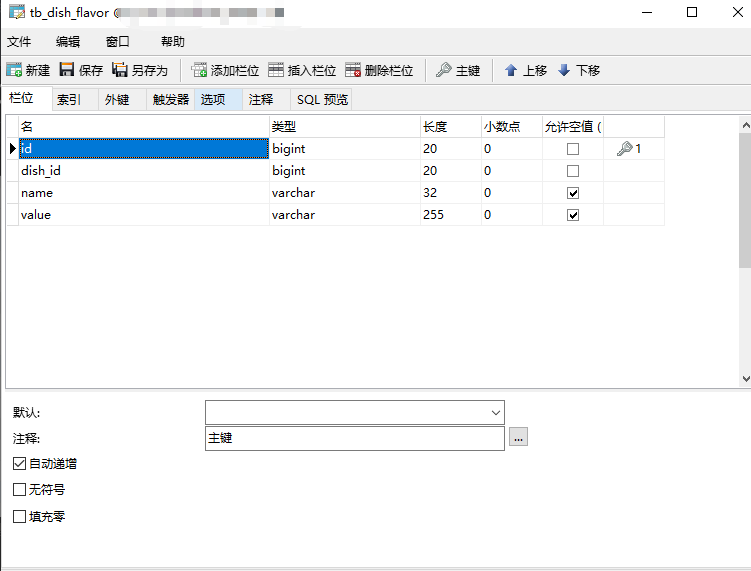Click the 允许空值 column header
Viewport: 751px width, 571px height.
tap(573, 126)
